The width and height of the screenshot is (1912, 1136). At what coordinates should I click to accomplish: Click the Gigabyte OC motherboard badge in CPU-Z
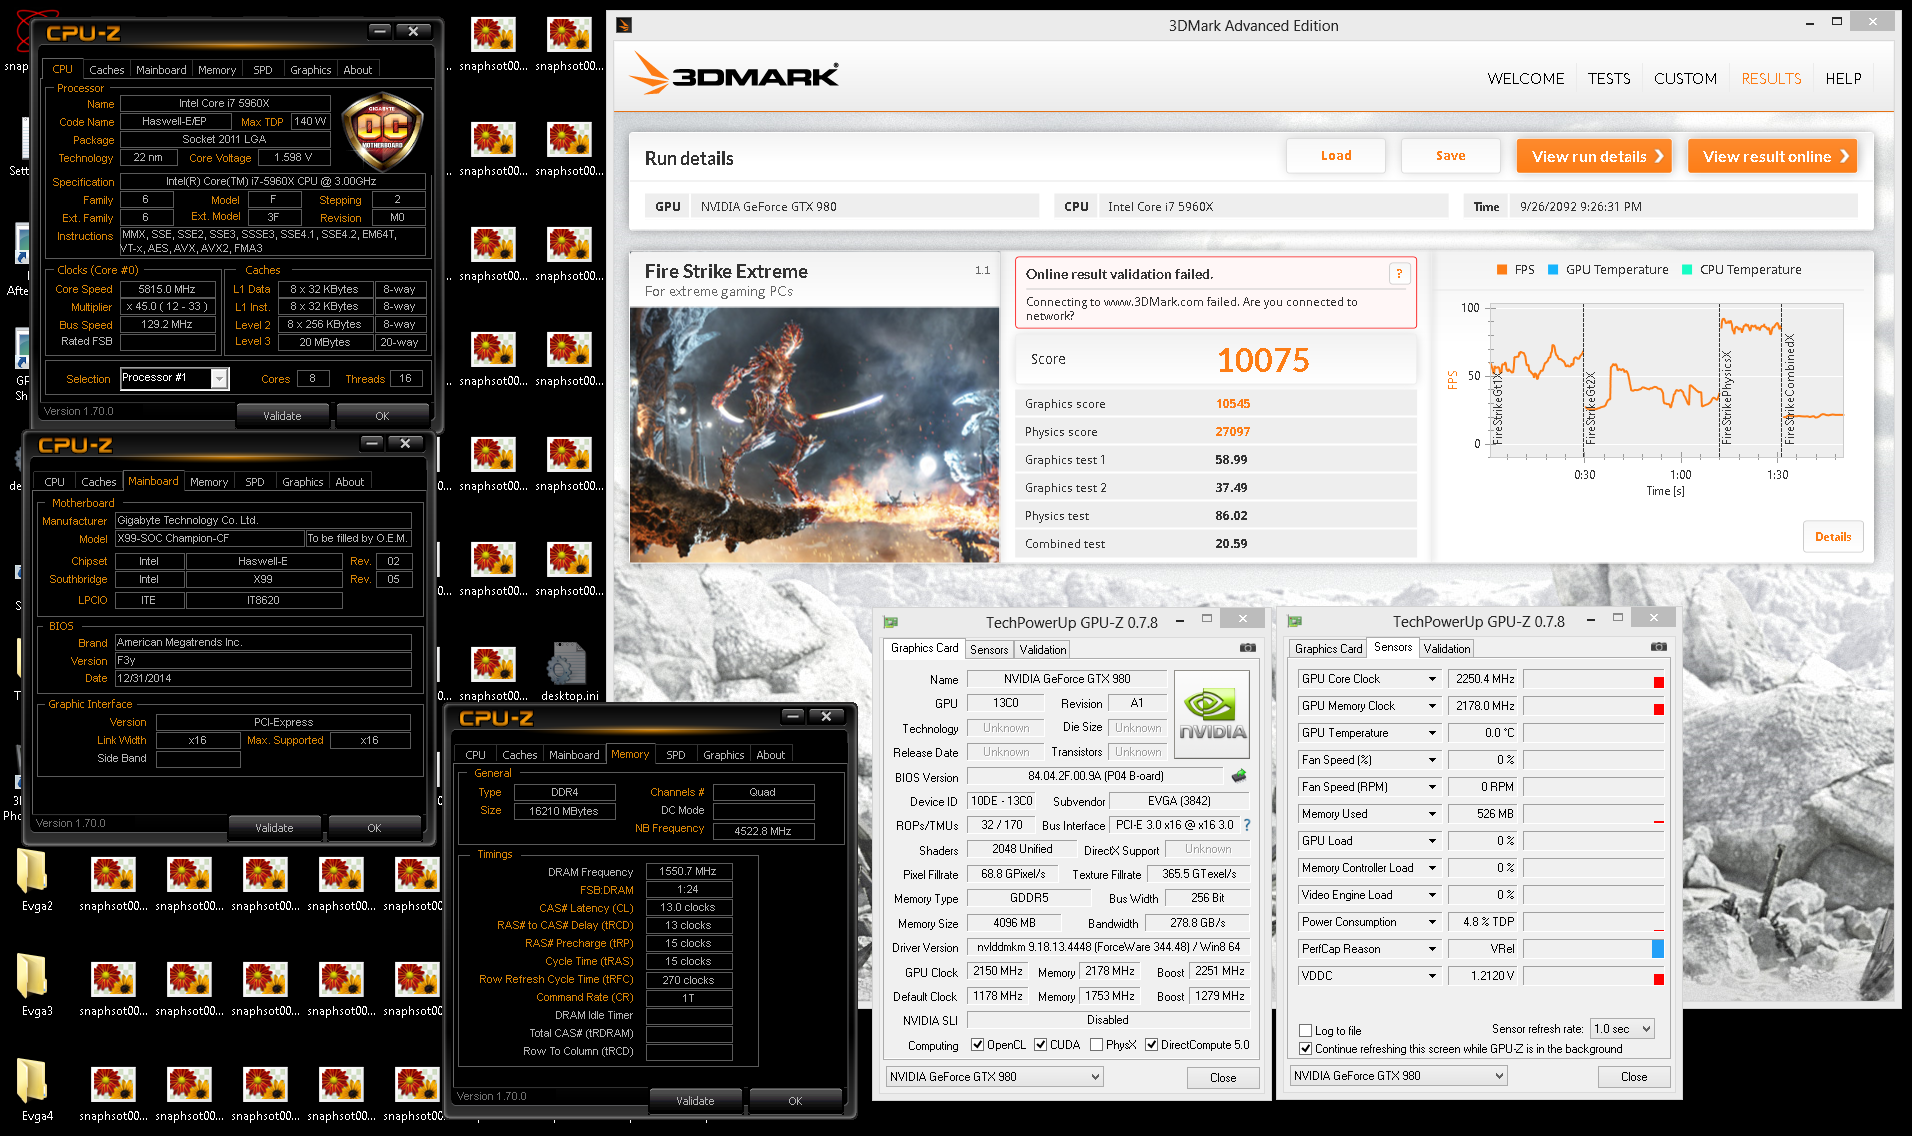coord(382,131)
